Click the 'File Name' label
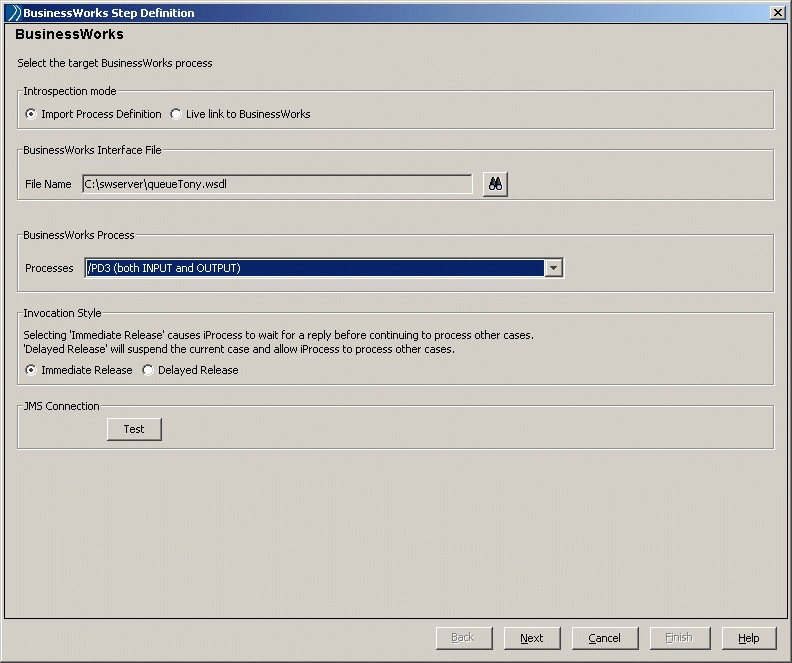The image size is (792, 663). (x=48, y=184)
